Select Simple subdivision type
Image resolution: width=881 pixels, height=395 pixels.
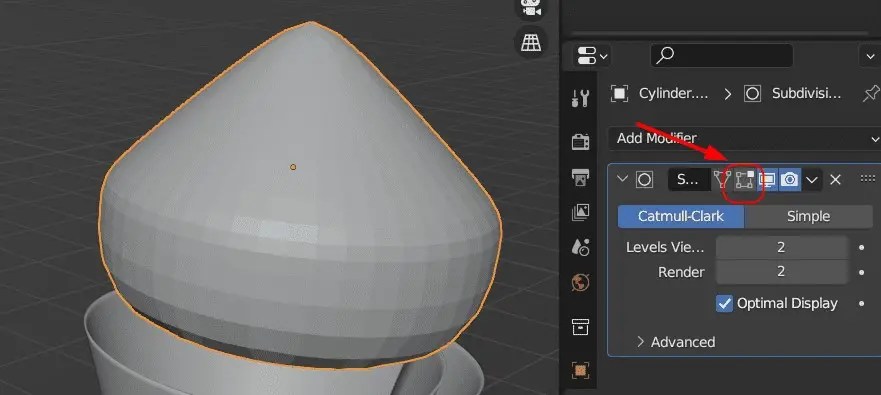pos(809,216)
